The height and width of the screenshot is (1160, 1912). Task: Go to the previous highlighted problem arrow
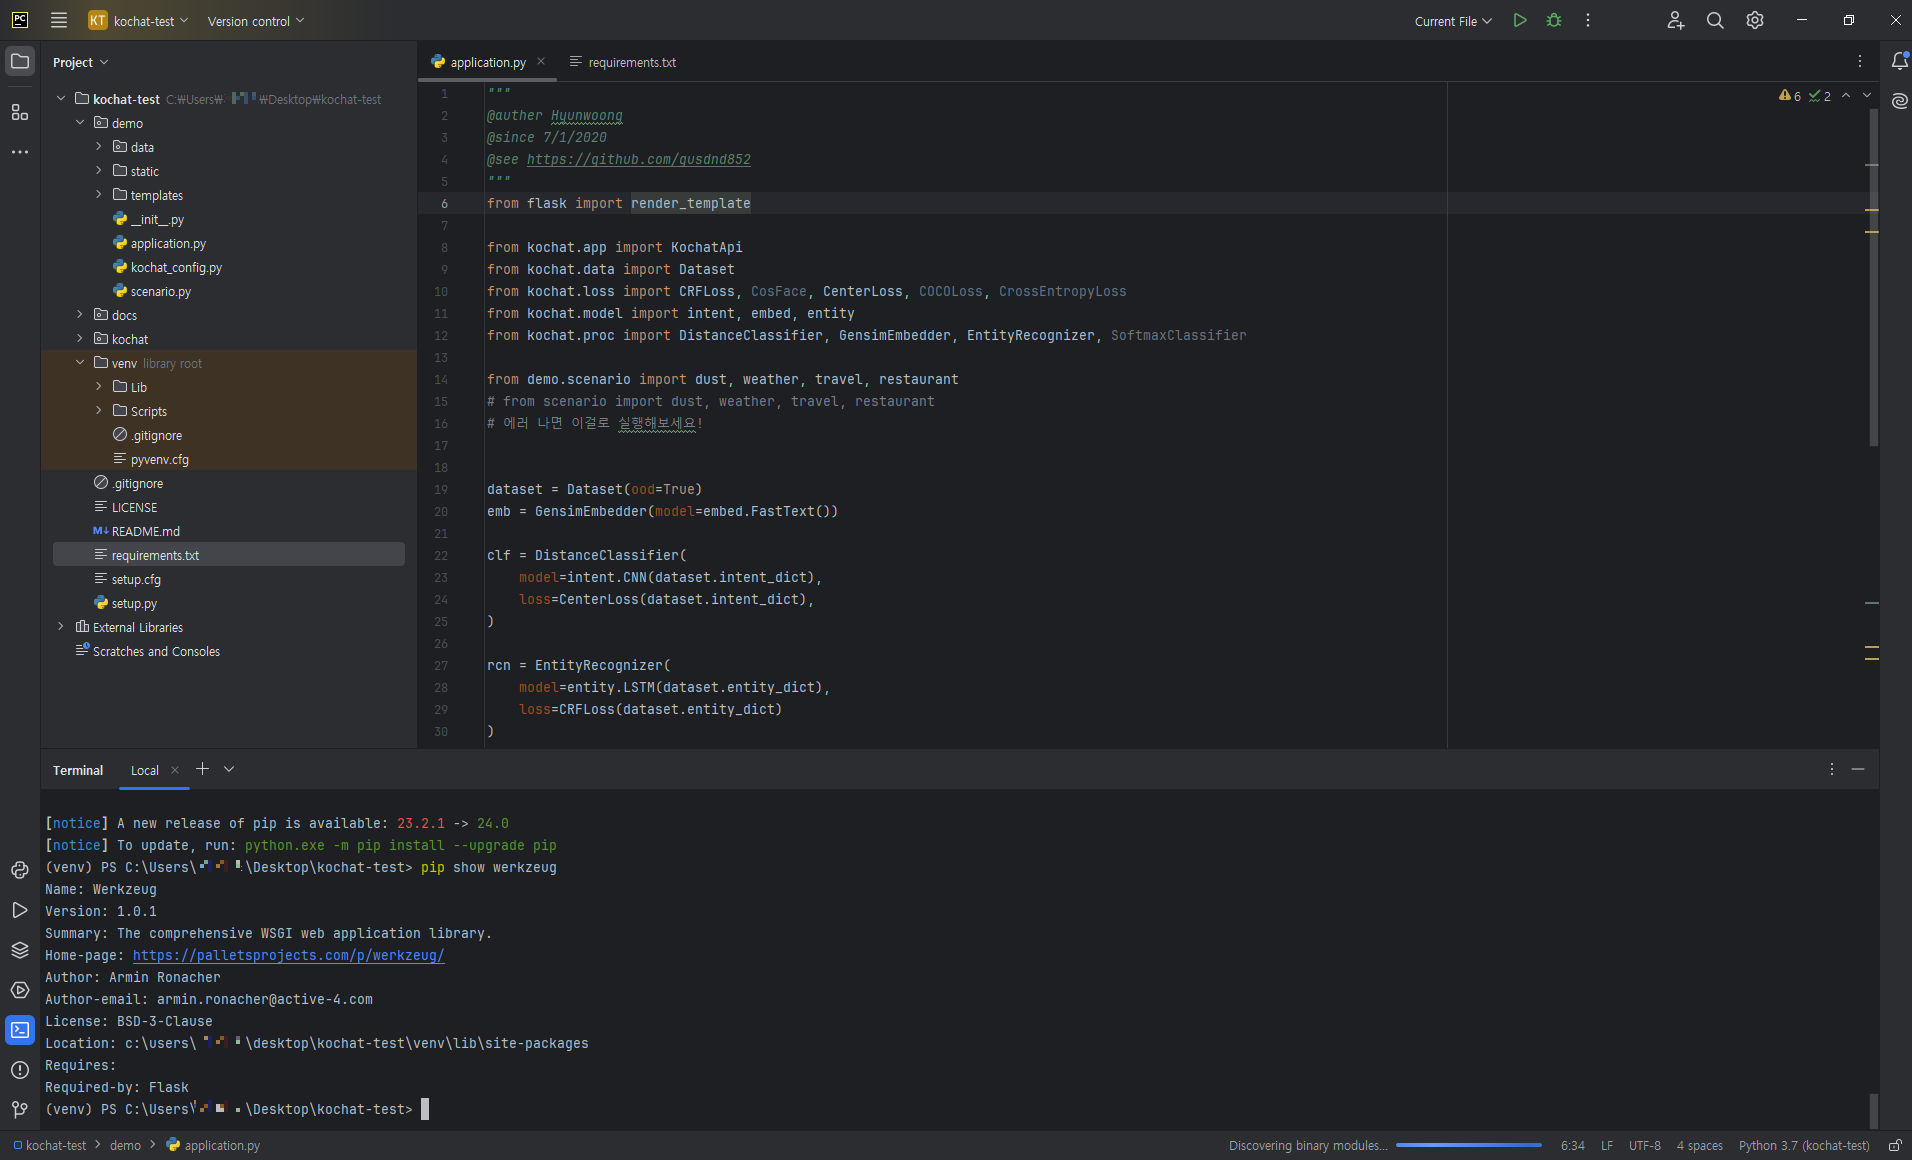pos(1846,96)
